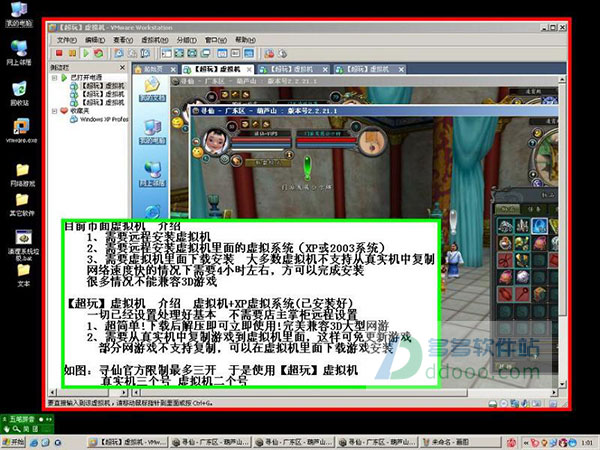The width and height of the screenshot is (600, 450).
Task: Click the 文本 folder on desktop
Action: point(23,275)
